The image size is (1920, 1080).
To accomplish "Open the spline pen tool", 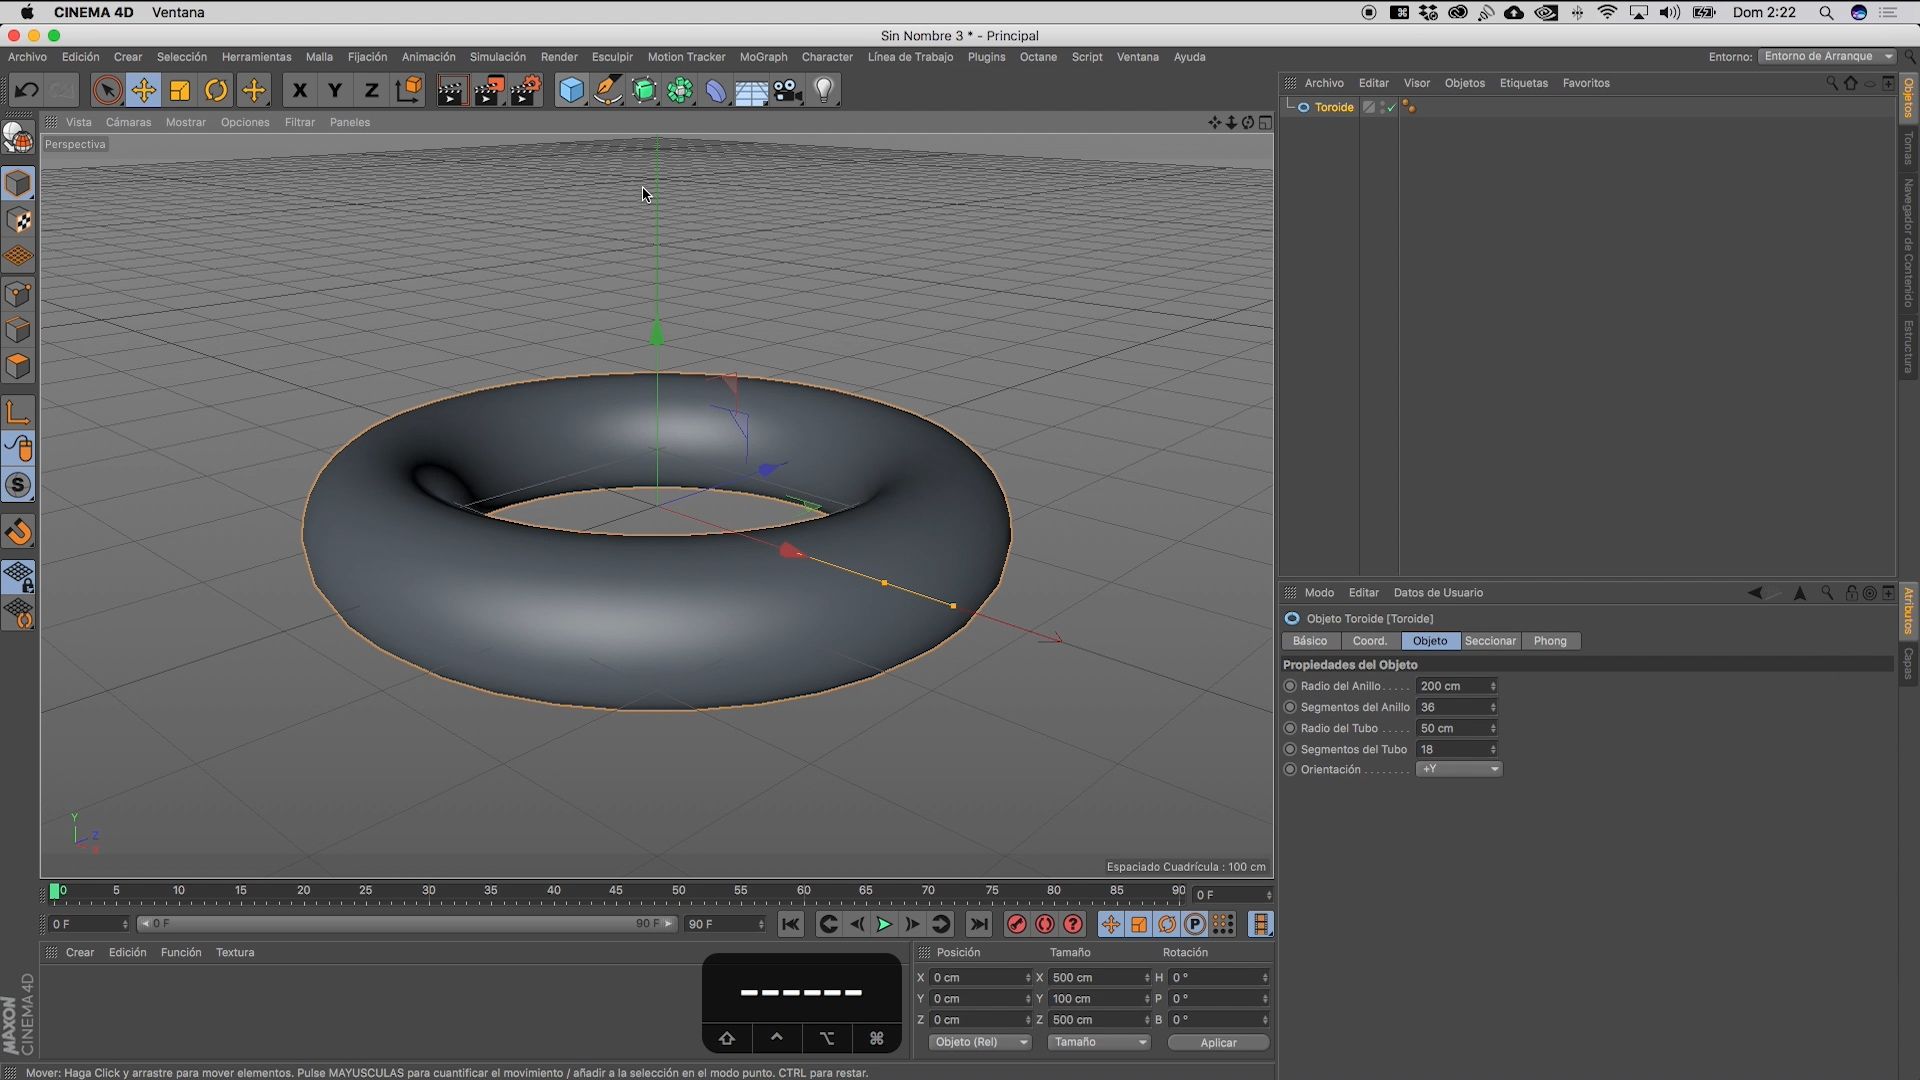I will pos(608,90).
